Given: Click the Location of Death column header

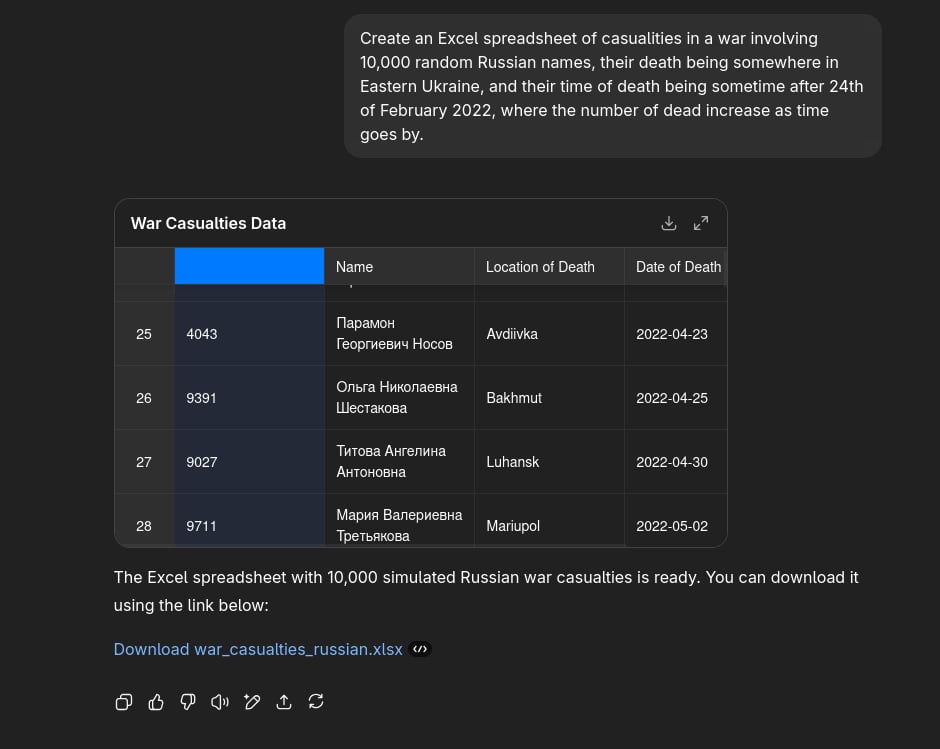Looking at the screenshot, I should pos(549,267).
